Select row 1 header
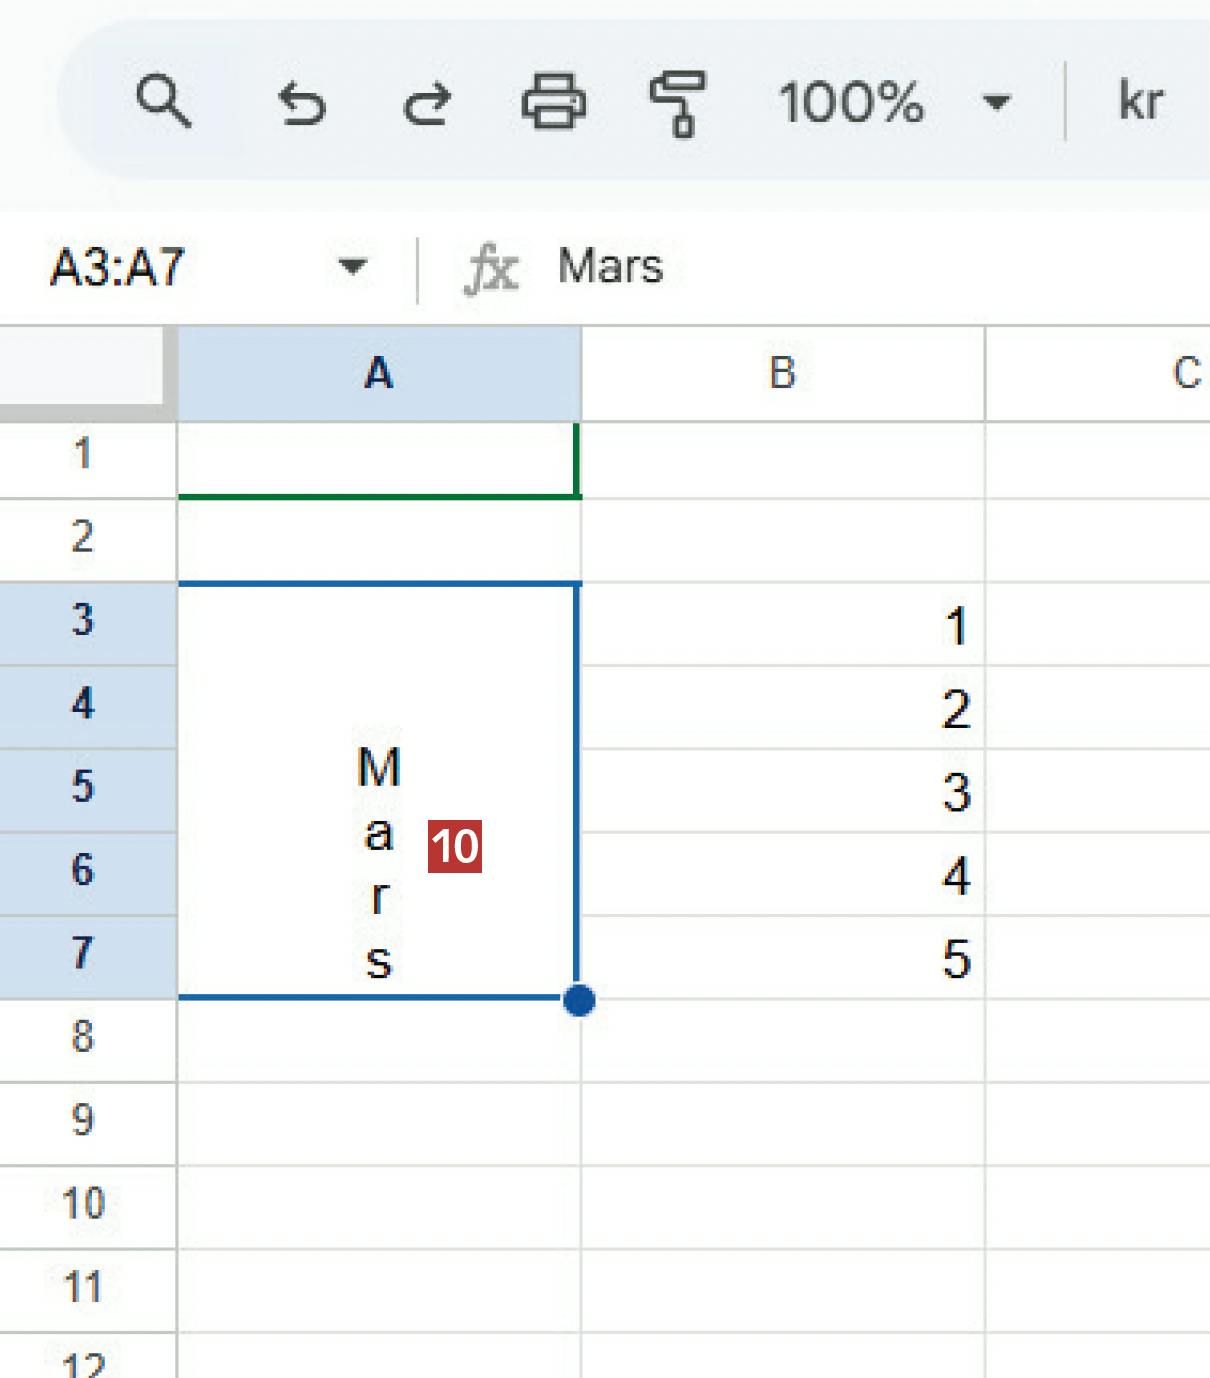1210x1378 pixels. 84,454
